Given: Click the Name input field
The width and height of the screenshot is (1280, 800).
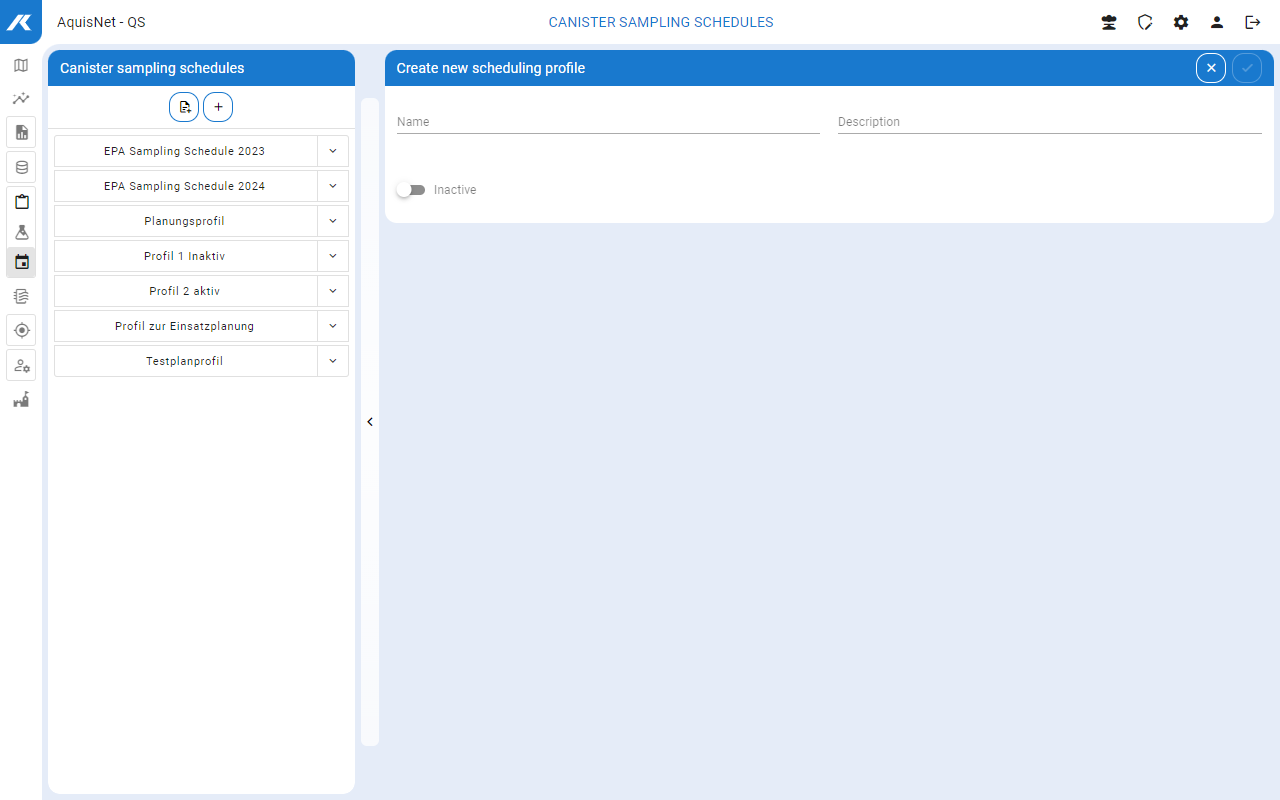Looking at the screenshot, I should pyautogui.click(x=608, y=122).
